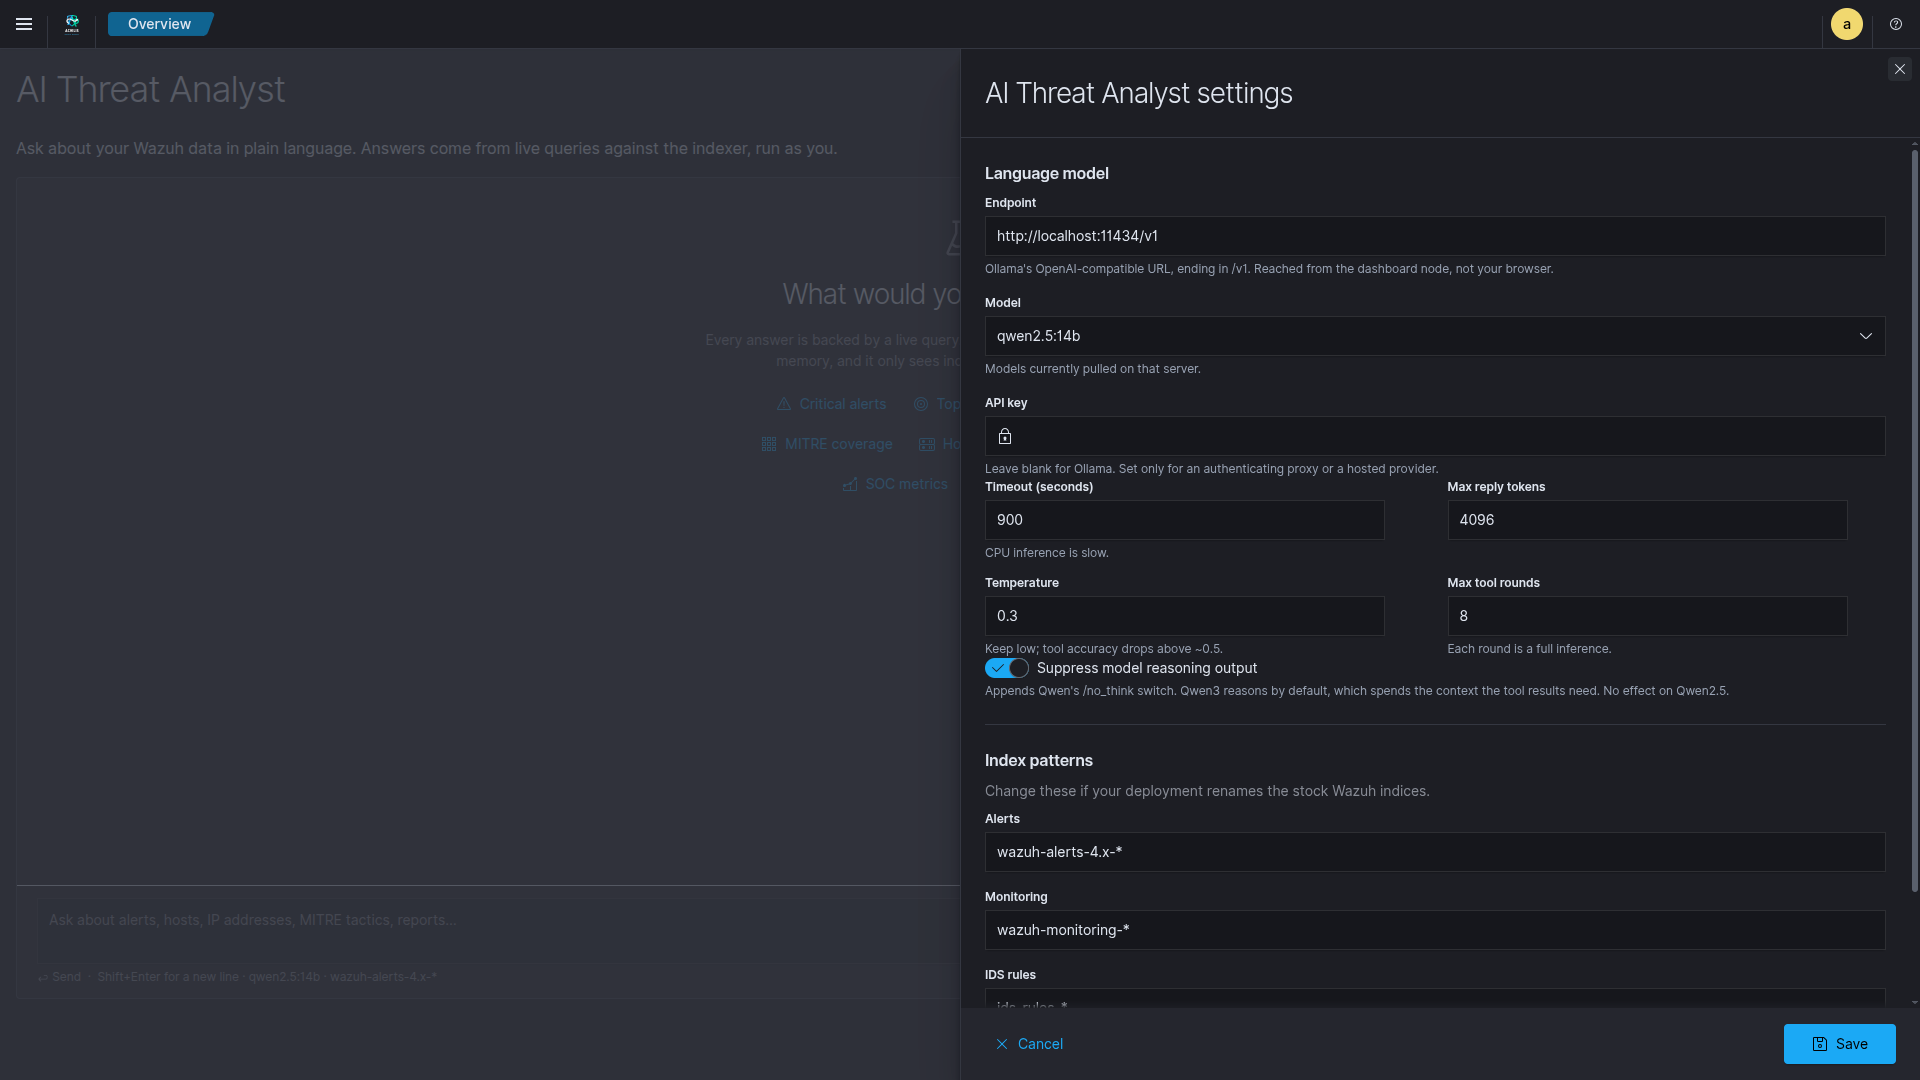
Task: Select the SOC metrics suggestion
Action: [x=895, y=484]
